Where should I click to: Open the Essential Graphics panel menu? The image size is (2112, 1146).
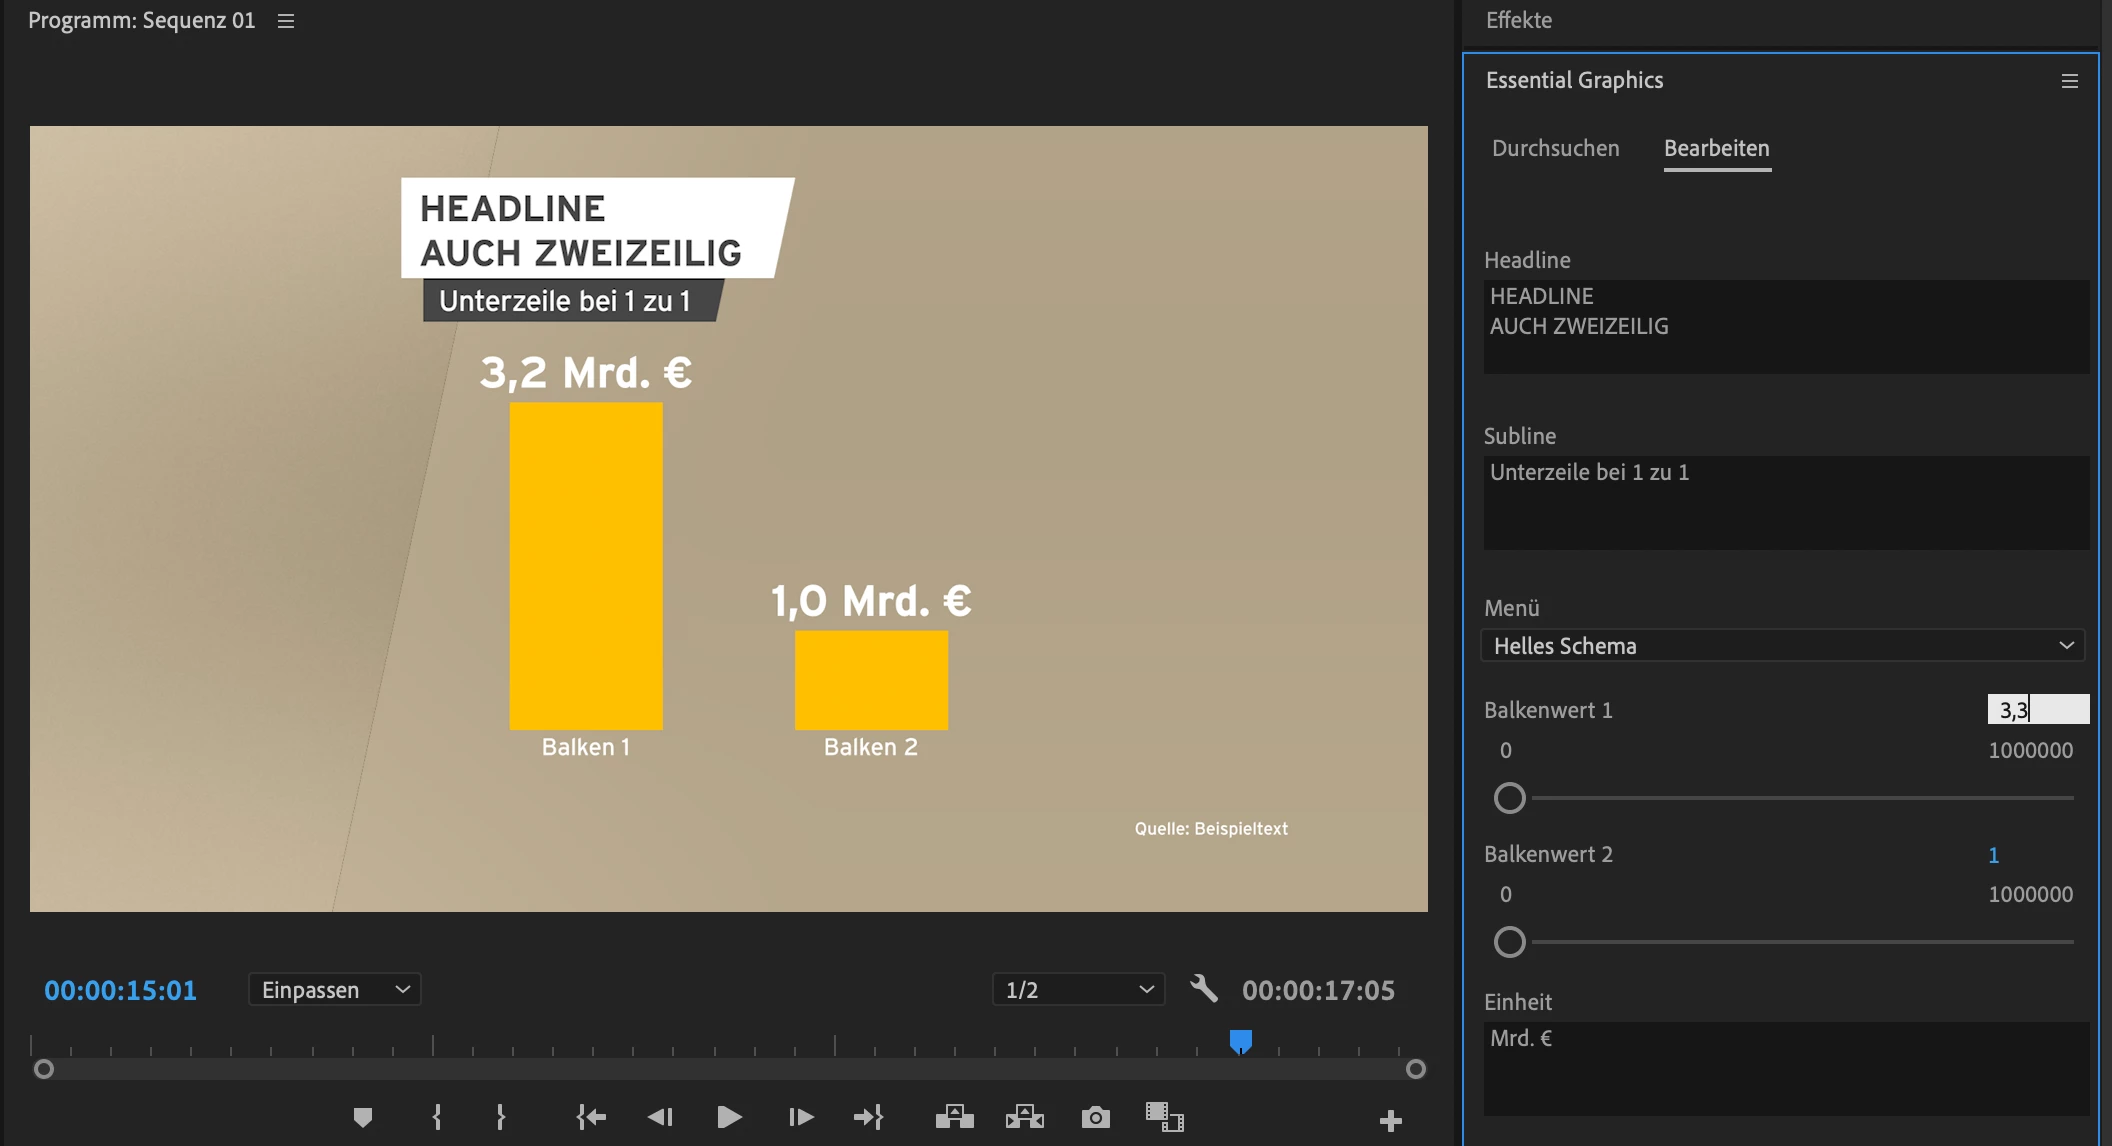pyautogui.click(x=2070, y=81)
